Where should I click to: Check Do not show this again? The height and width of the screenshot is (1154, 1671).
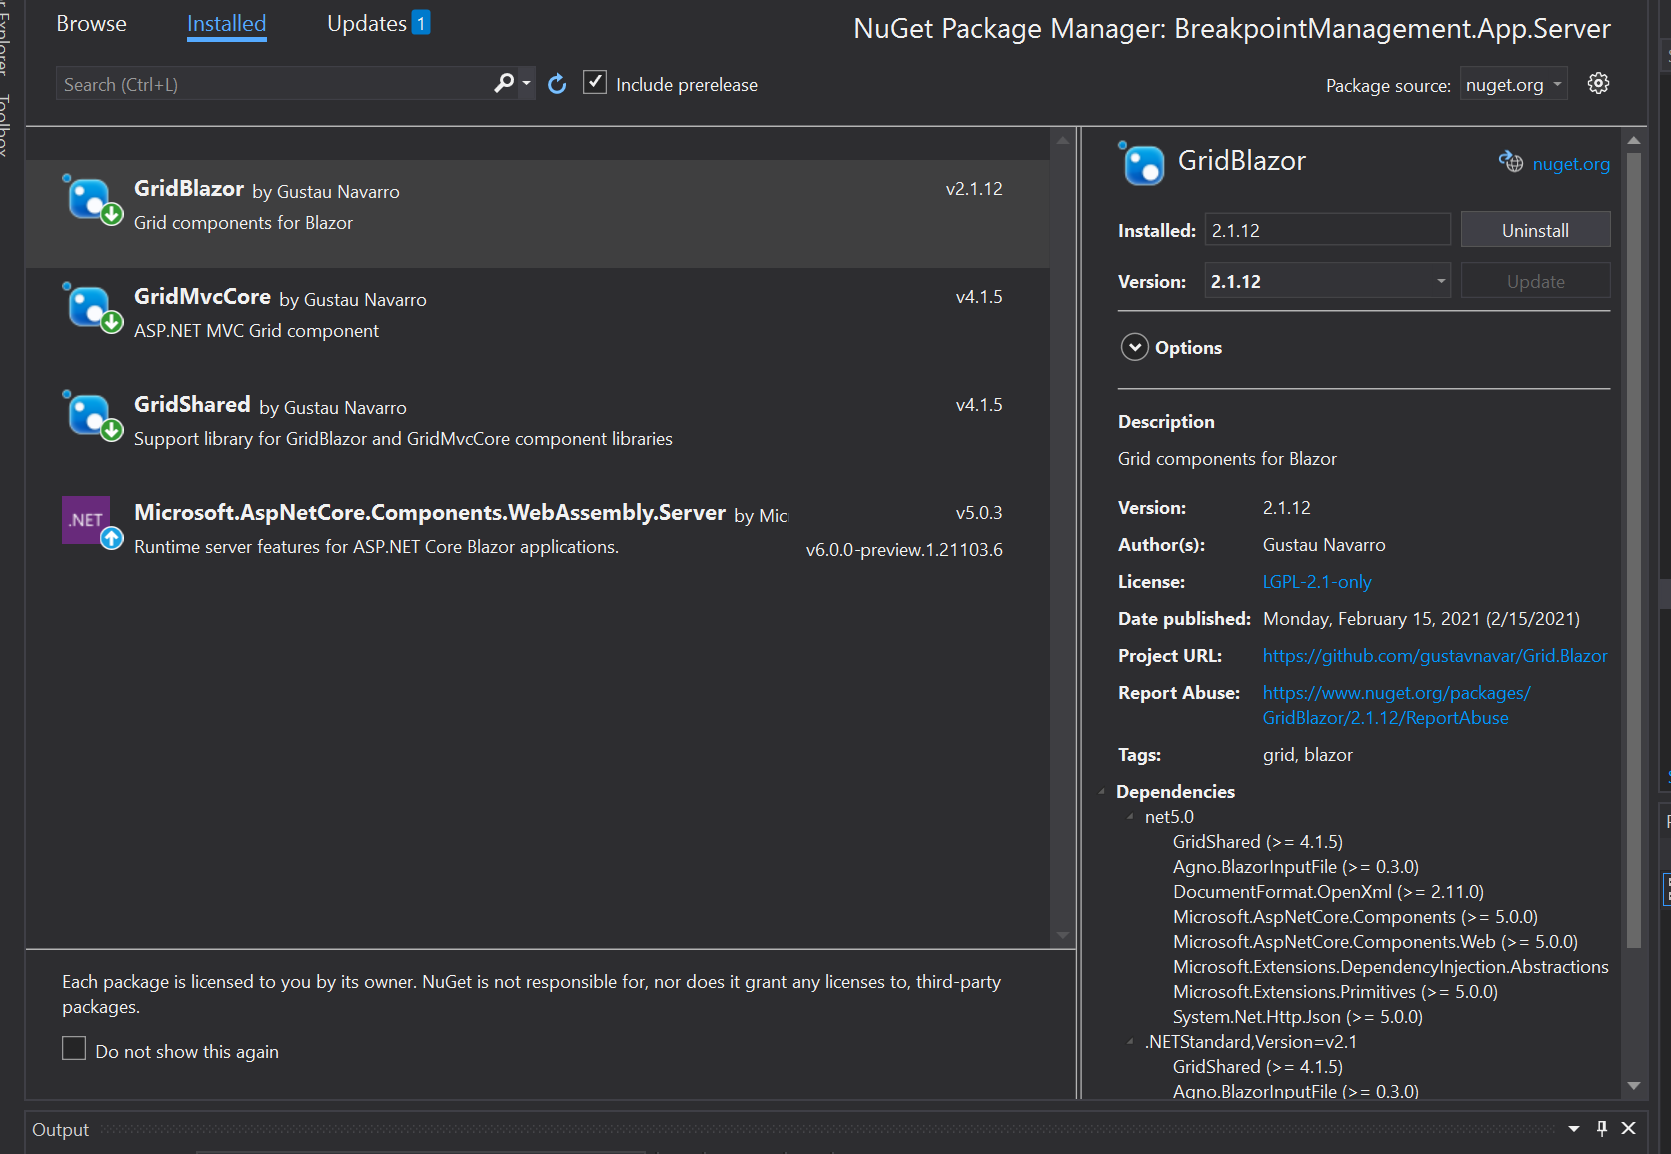[74, 1048]
